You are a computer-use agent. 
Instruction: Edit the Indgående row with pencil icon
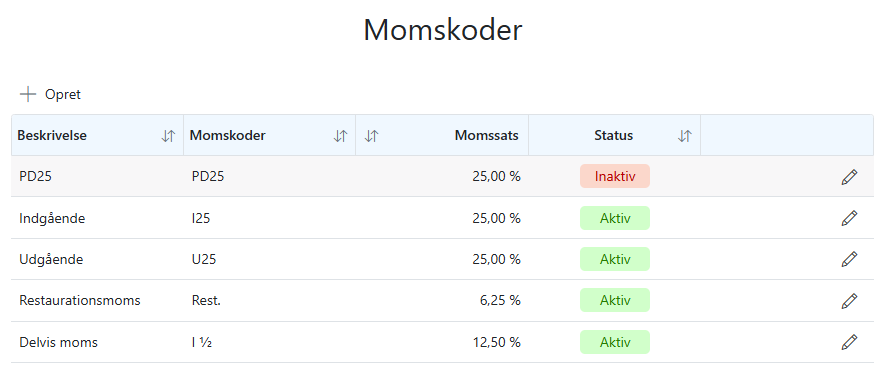pos(849,218)
